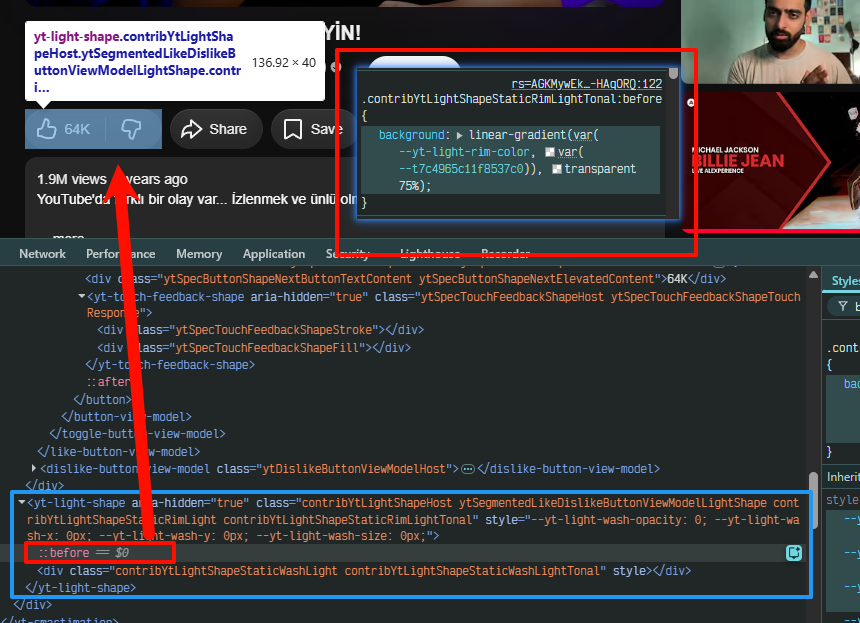Click the .contribYtLightShapeStaticRimLightTonal:before selector in popup

click(x=512, y=99)
